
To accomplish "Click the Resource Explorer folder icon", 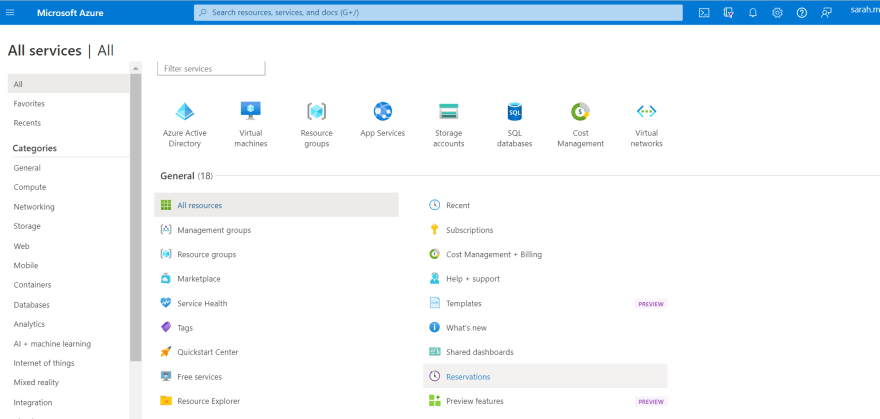I will pos(166,400).
